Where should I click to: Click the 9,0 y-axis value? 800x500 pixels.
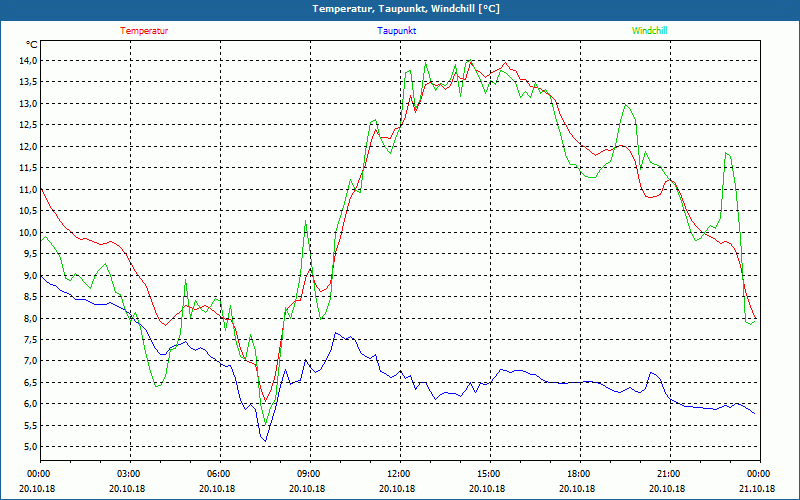coord(31,276)
